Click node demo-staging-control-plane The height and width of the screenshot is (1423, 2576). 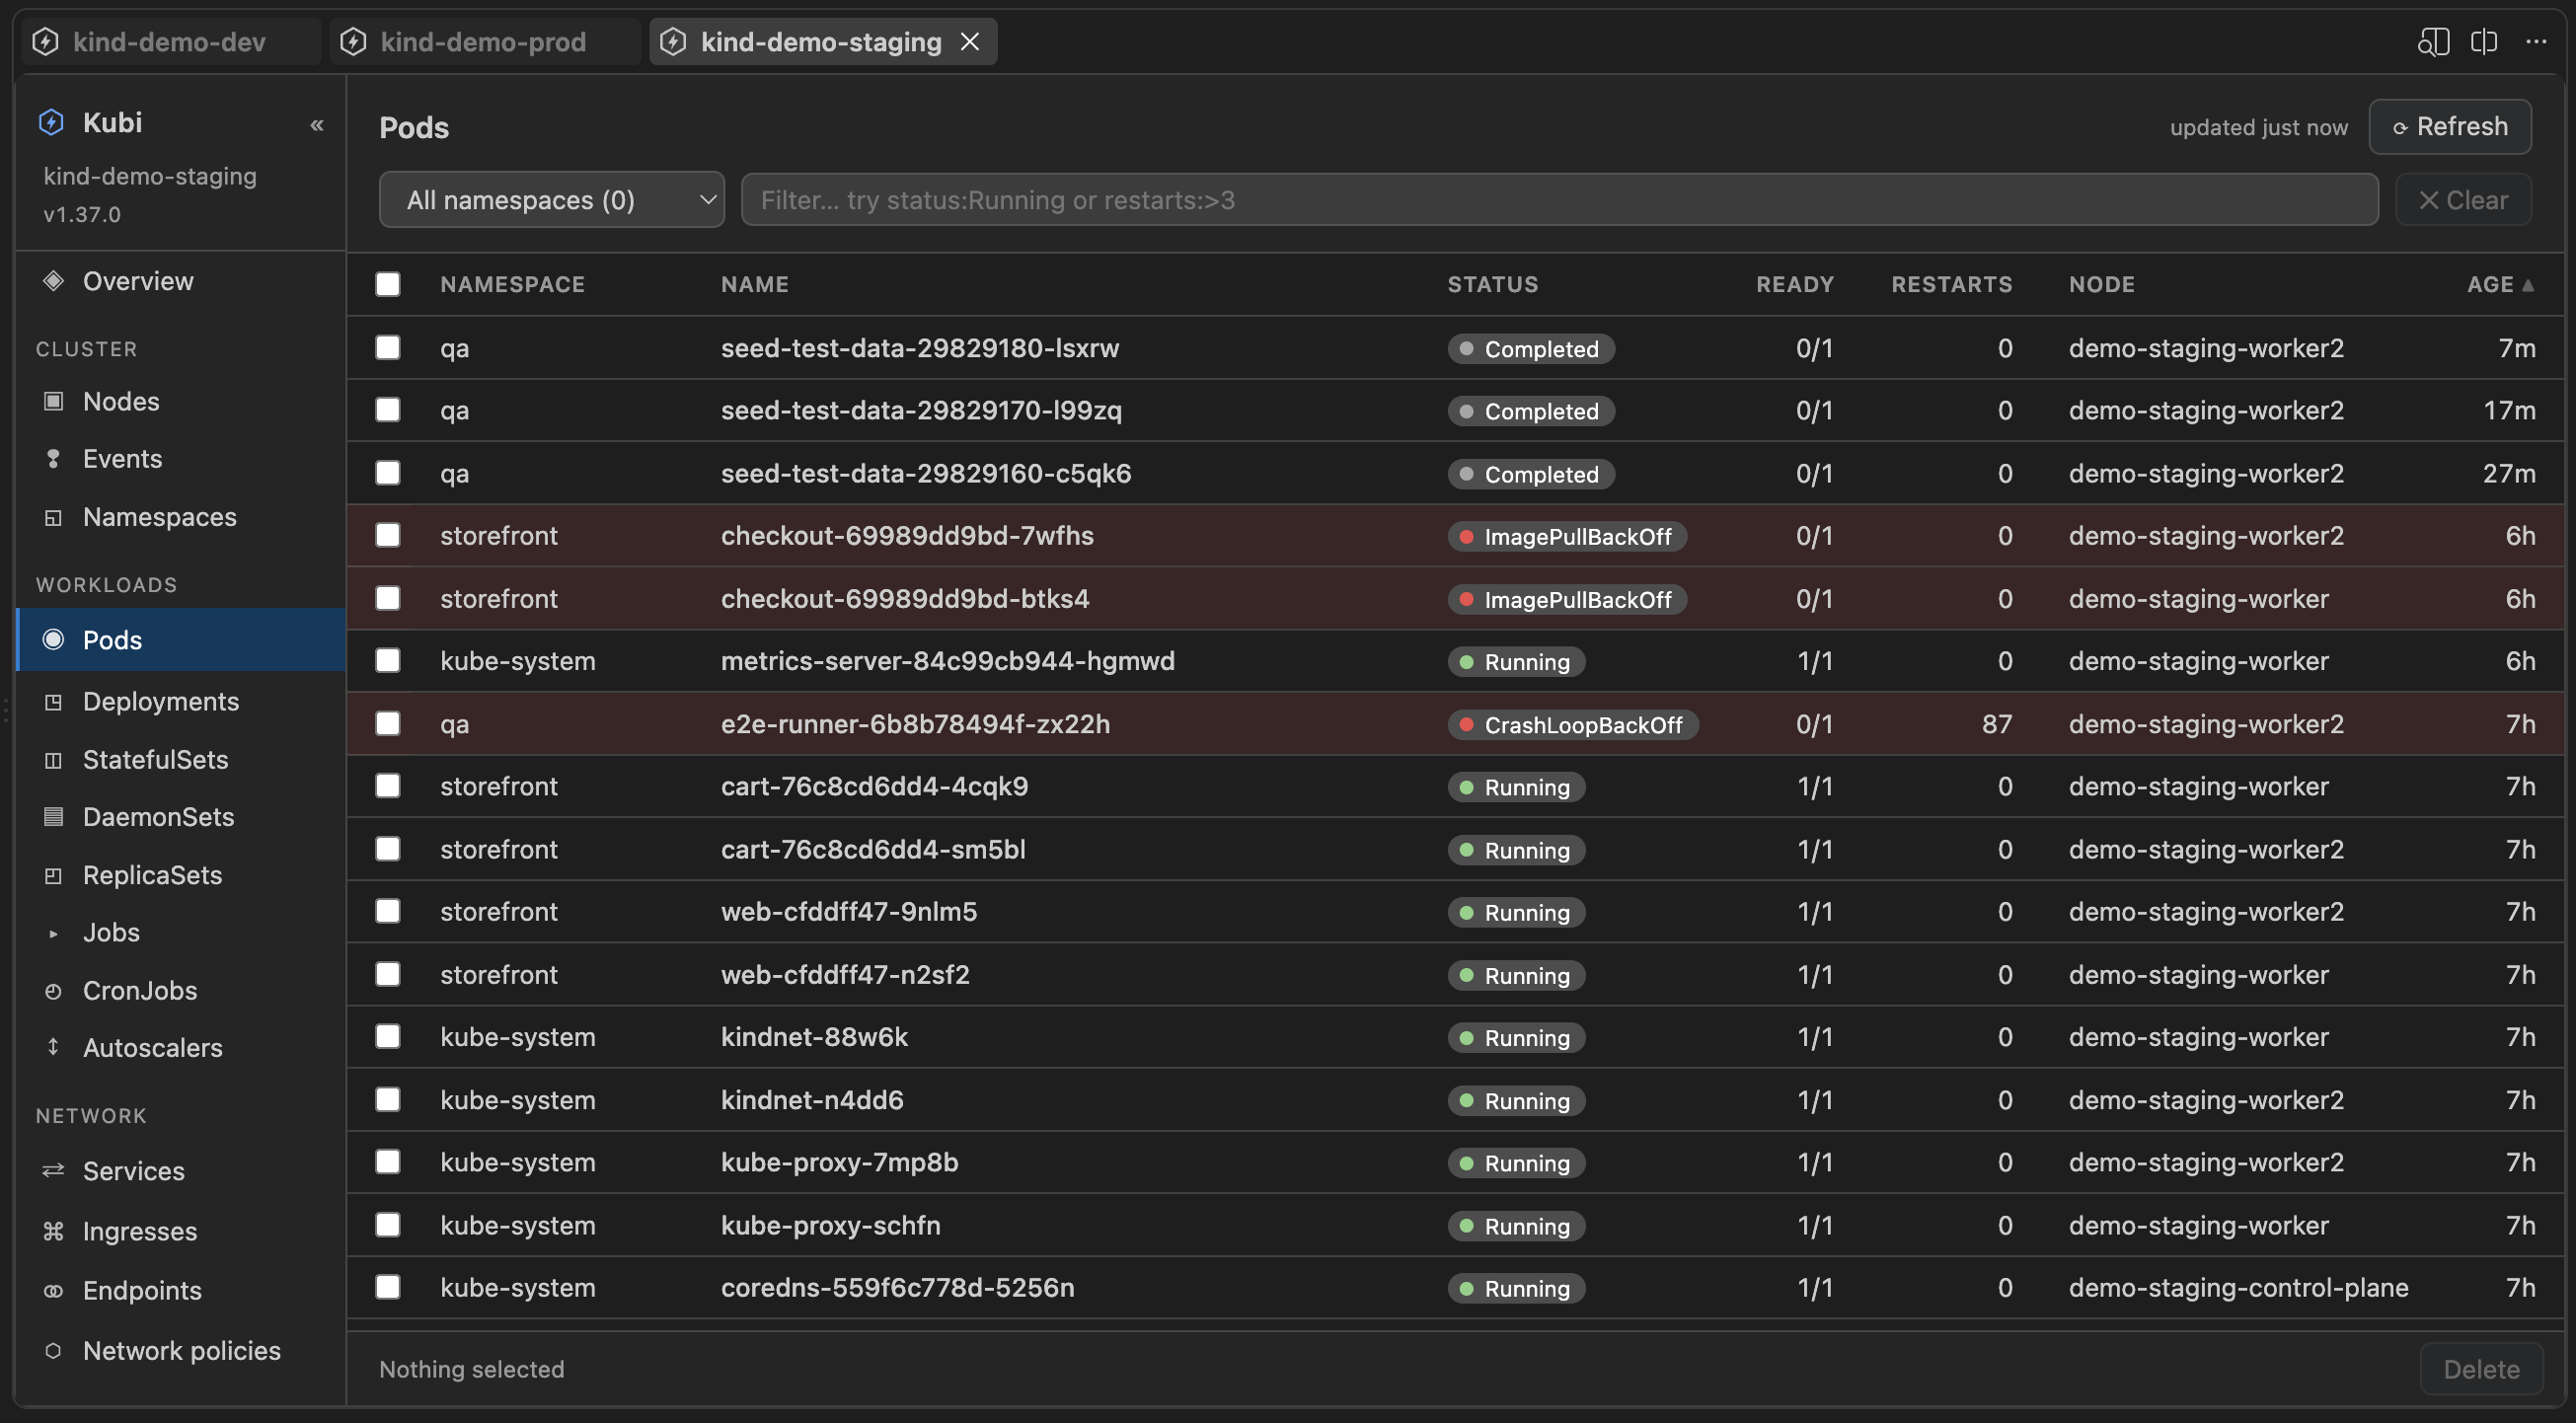[x=2238, y=1288]
